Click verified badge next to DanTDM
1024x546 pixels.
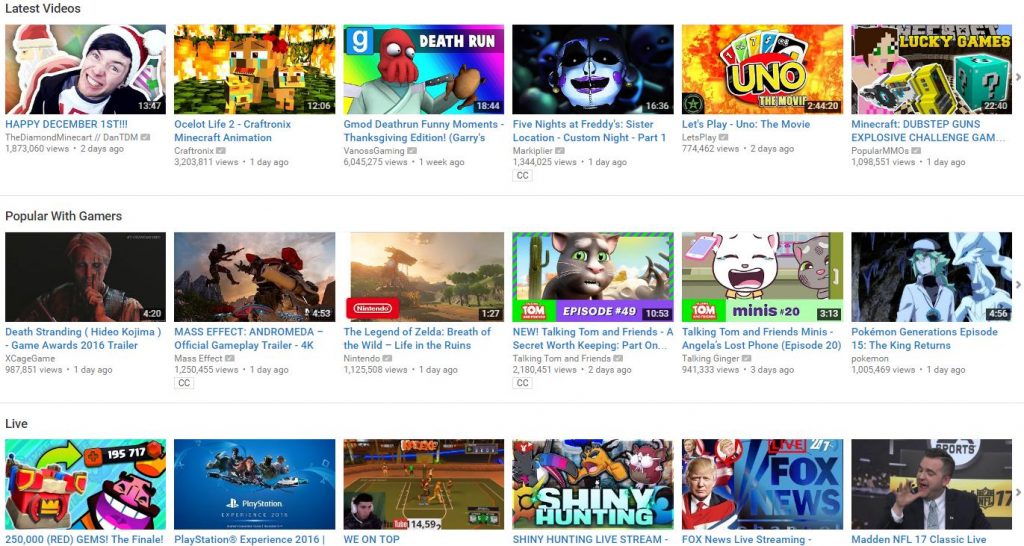145,137
